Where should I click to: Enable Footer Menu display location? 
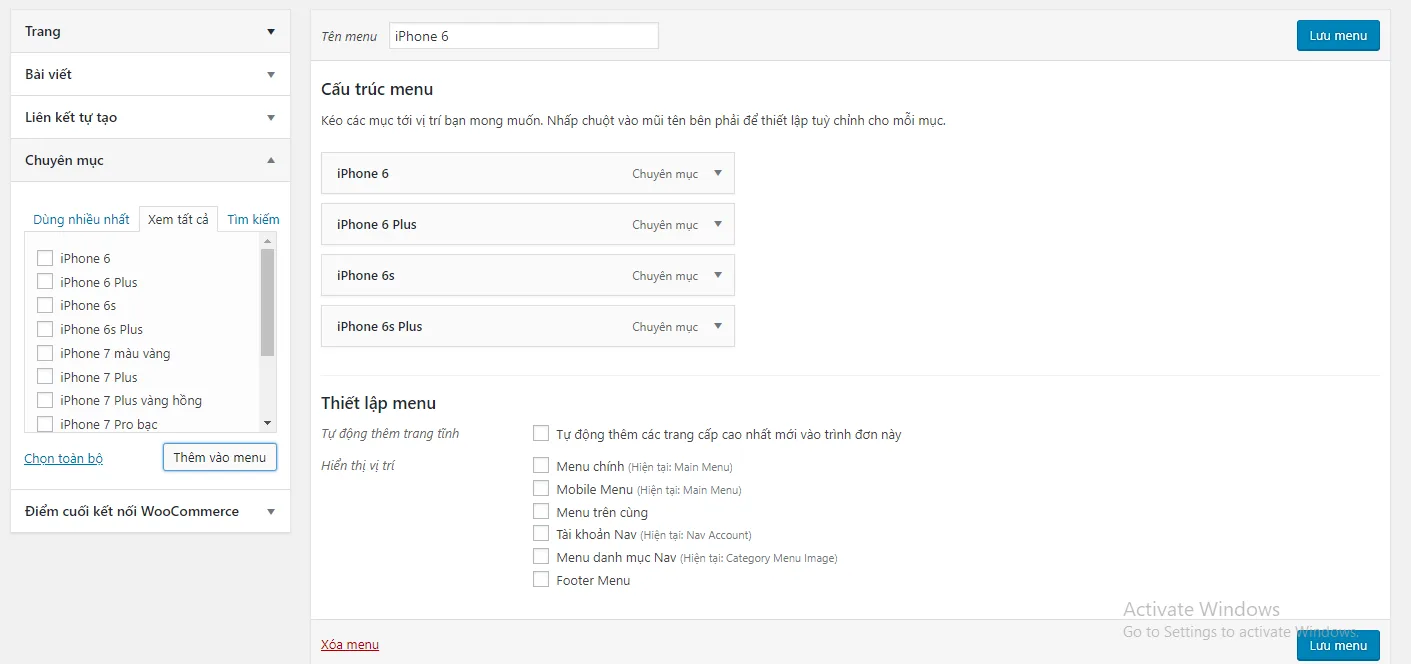click(x=541, y=579)
